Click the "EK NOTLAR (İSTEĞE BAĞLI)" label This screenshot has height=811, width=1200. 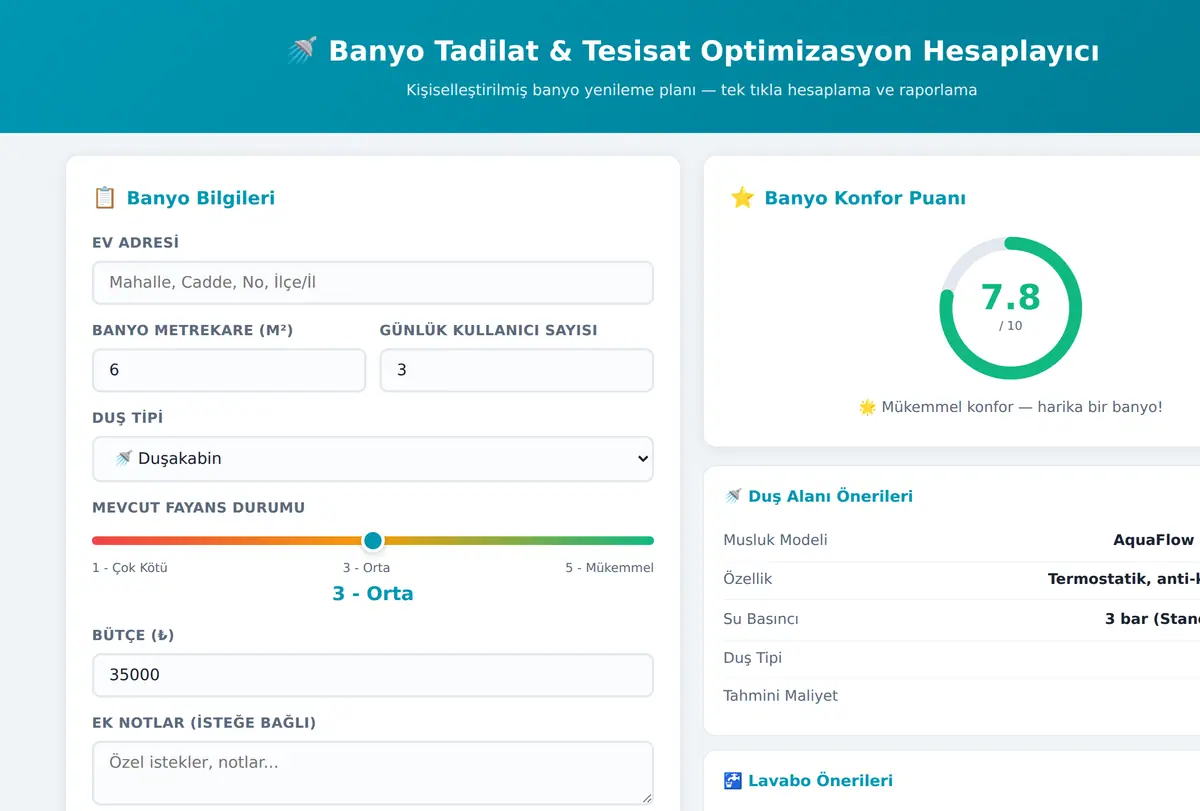point(204,723)
